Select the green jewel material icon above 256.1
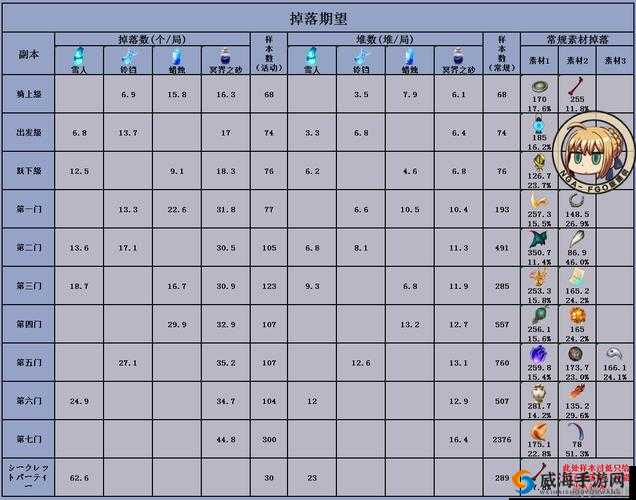 point(540,316)
